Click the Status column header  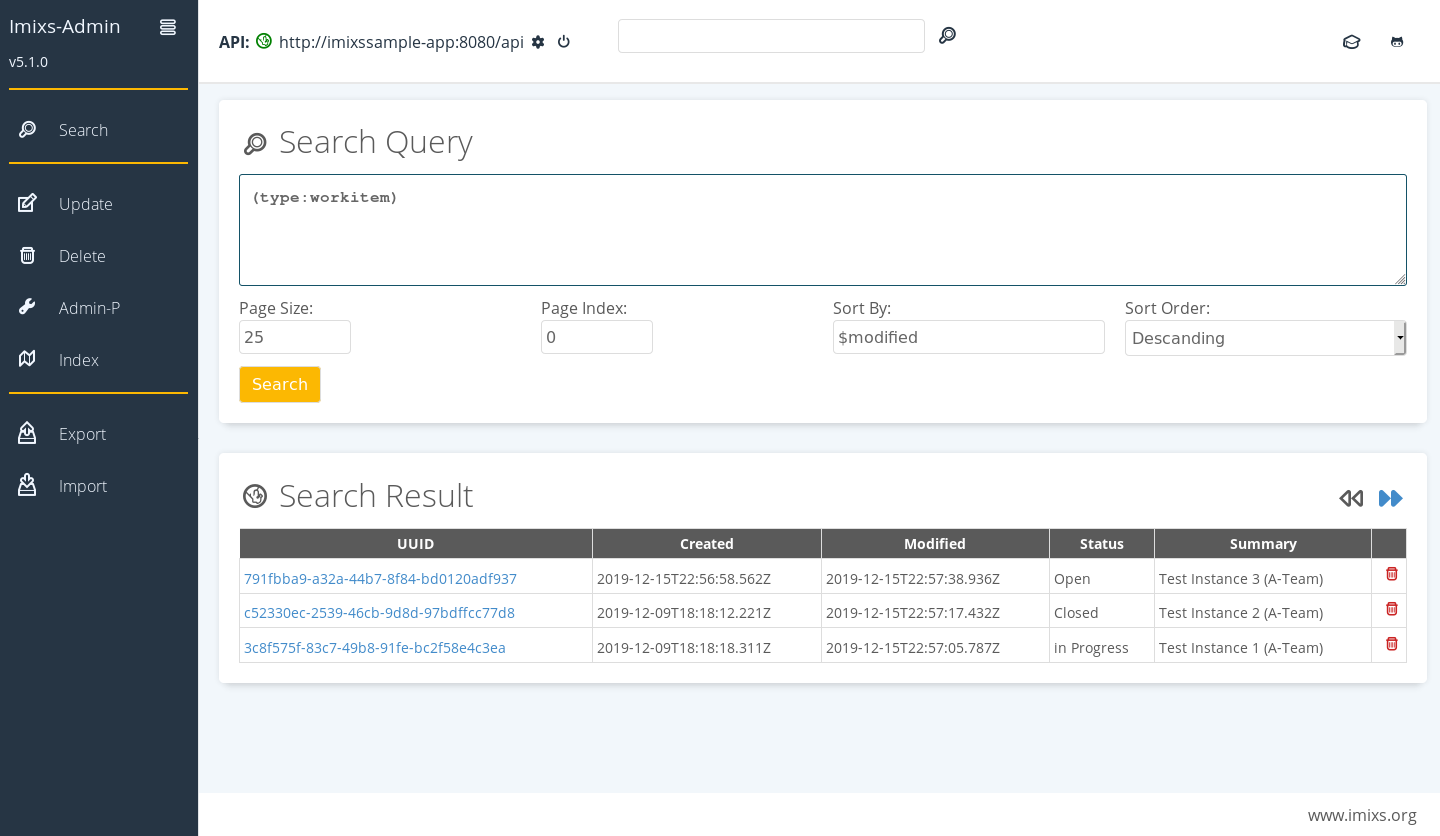tap(1102, 544)
